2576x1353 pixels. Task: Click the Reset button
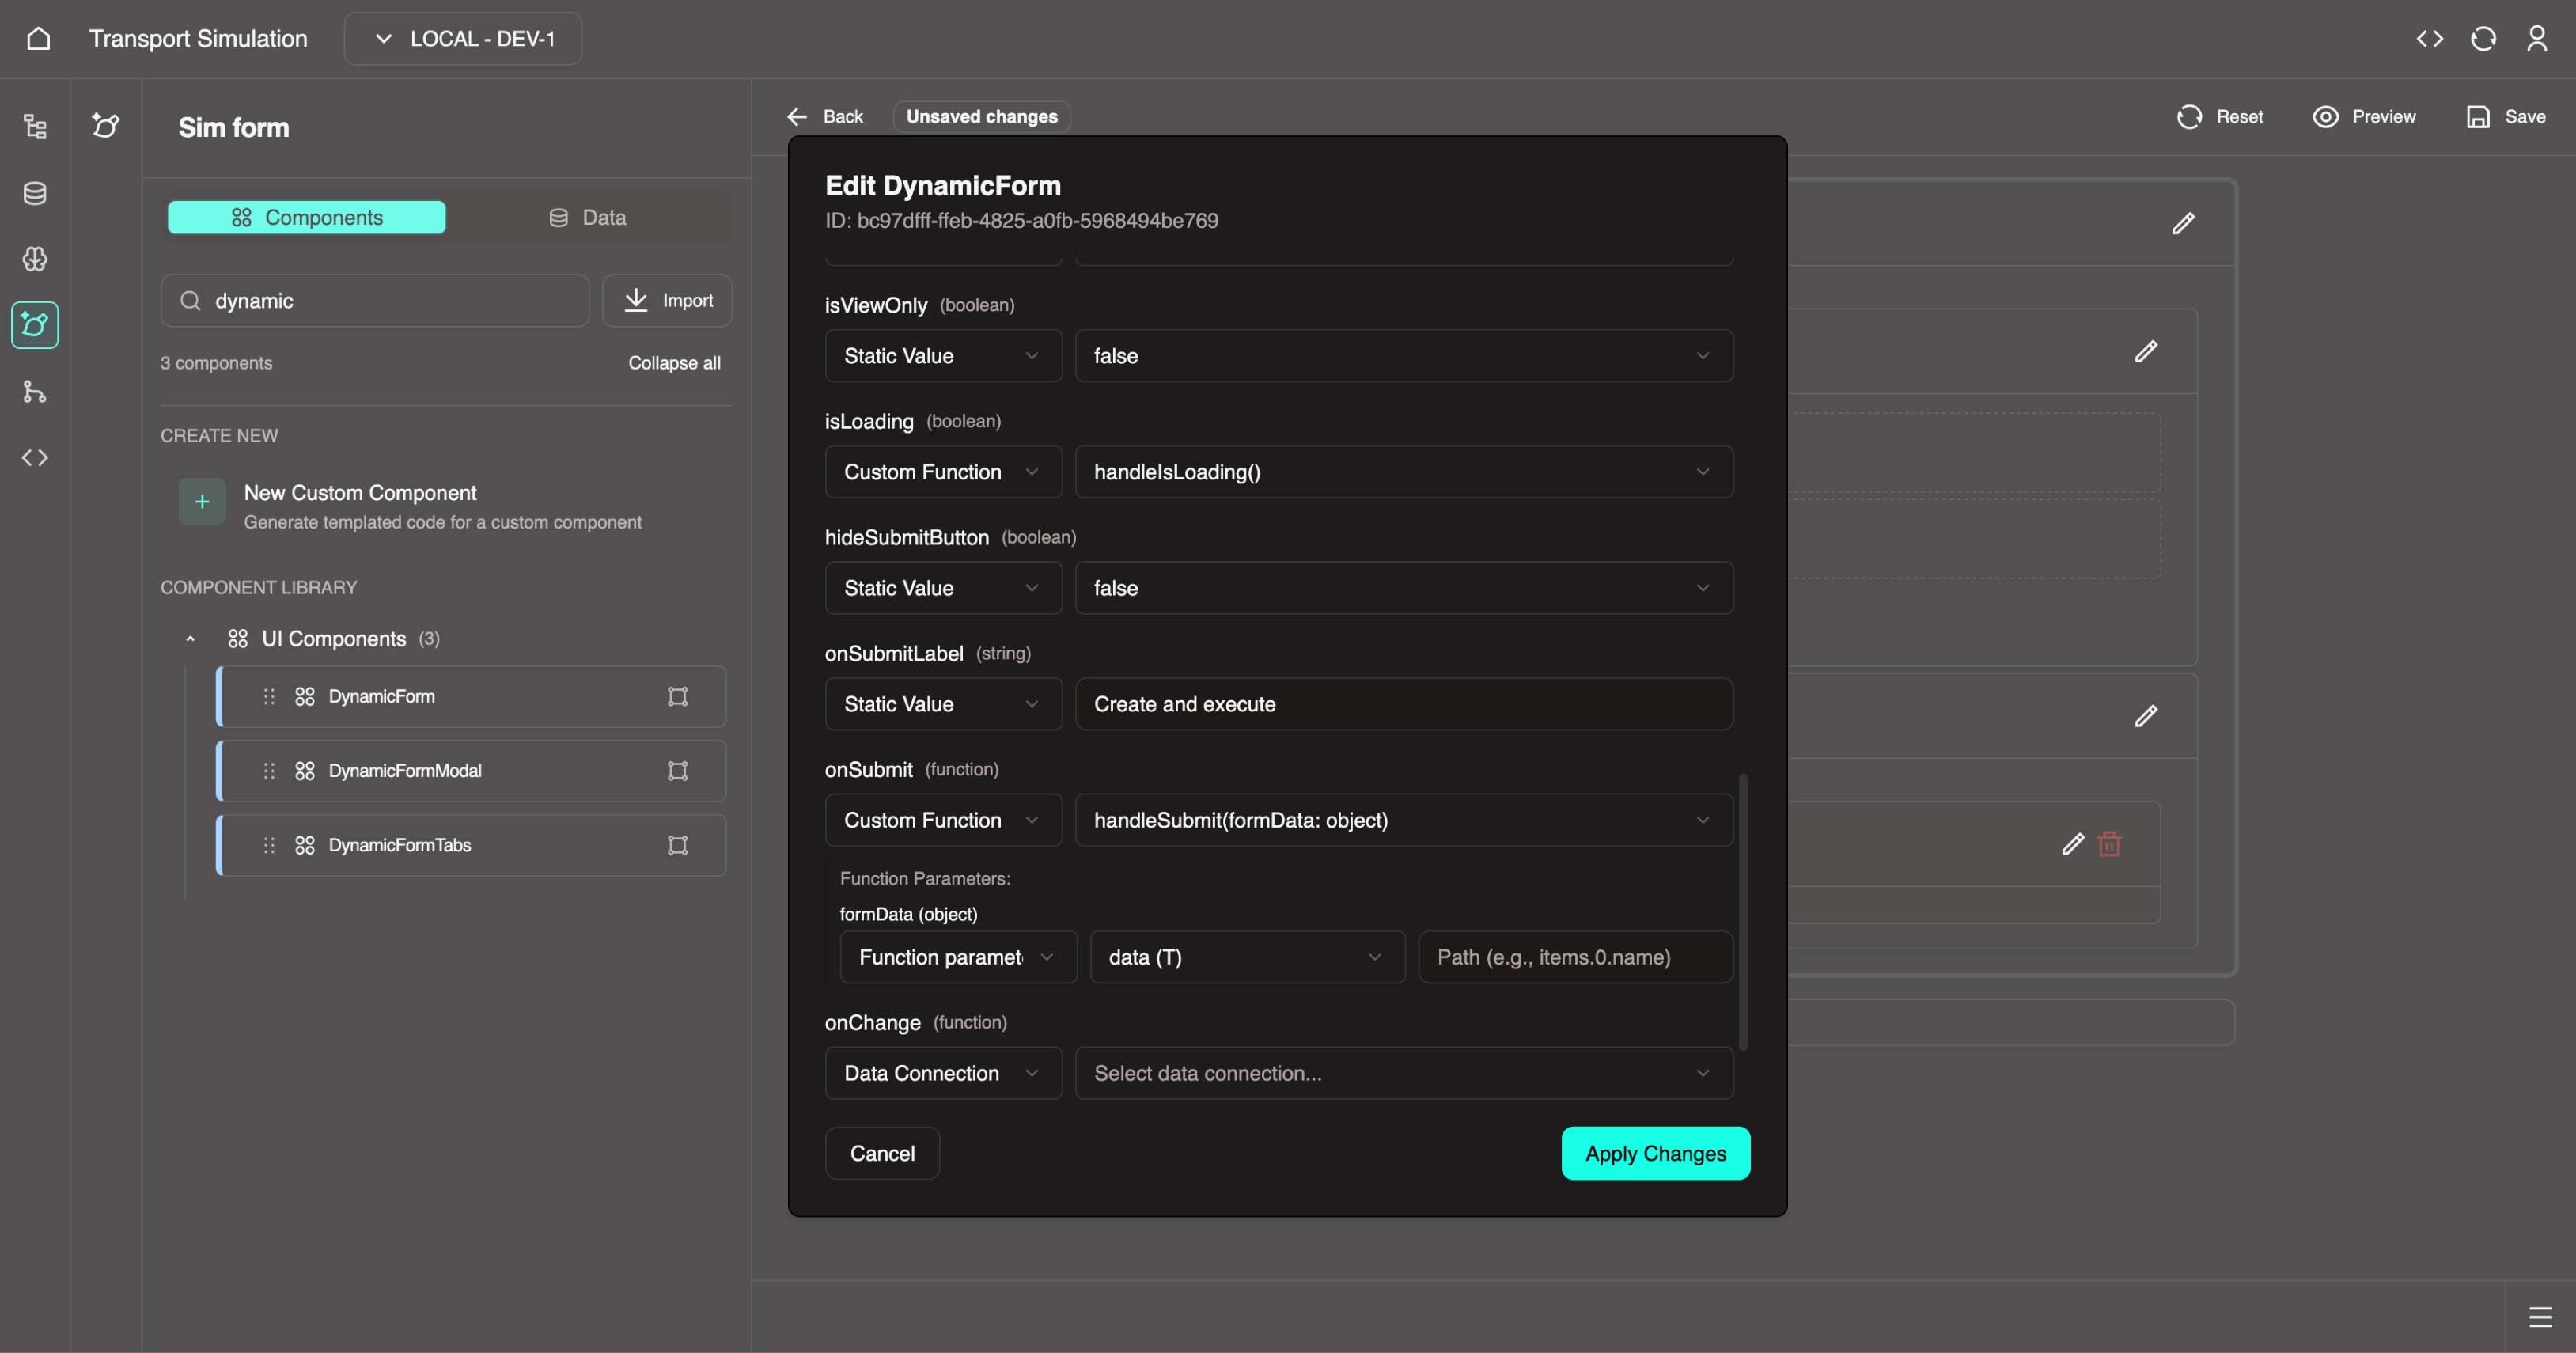(x=2220, y=117)
